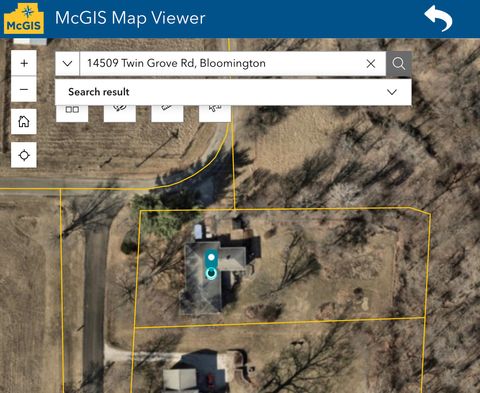Screen dimensions: 480x393
Task: Clear the address search text
Action: pos(371,63)
